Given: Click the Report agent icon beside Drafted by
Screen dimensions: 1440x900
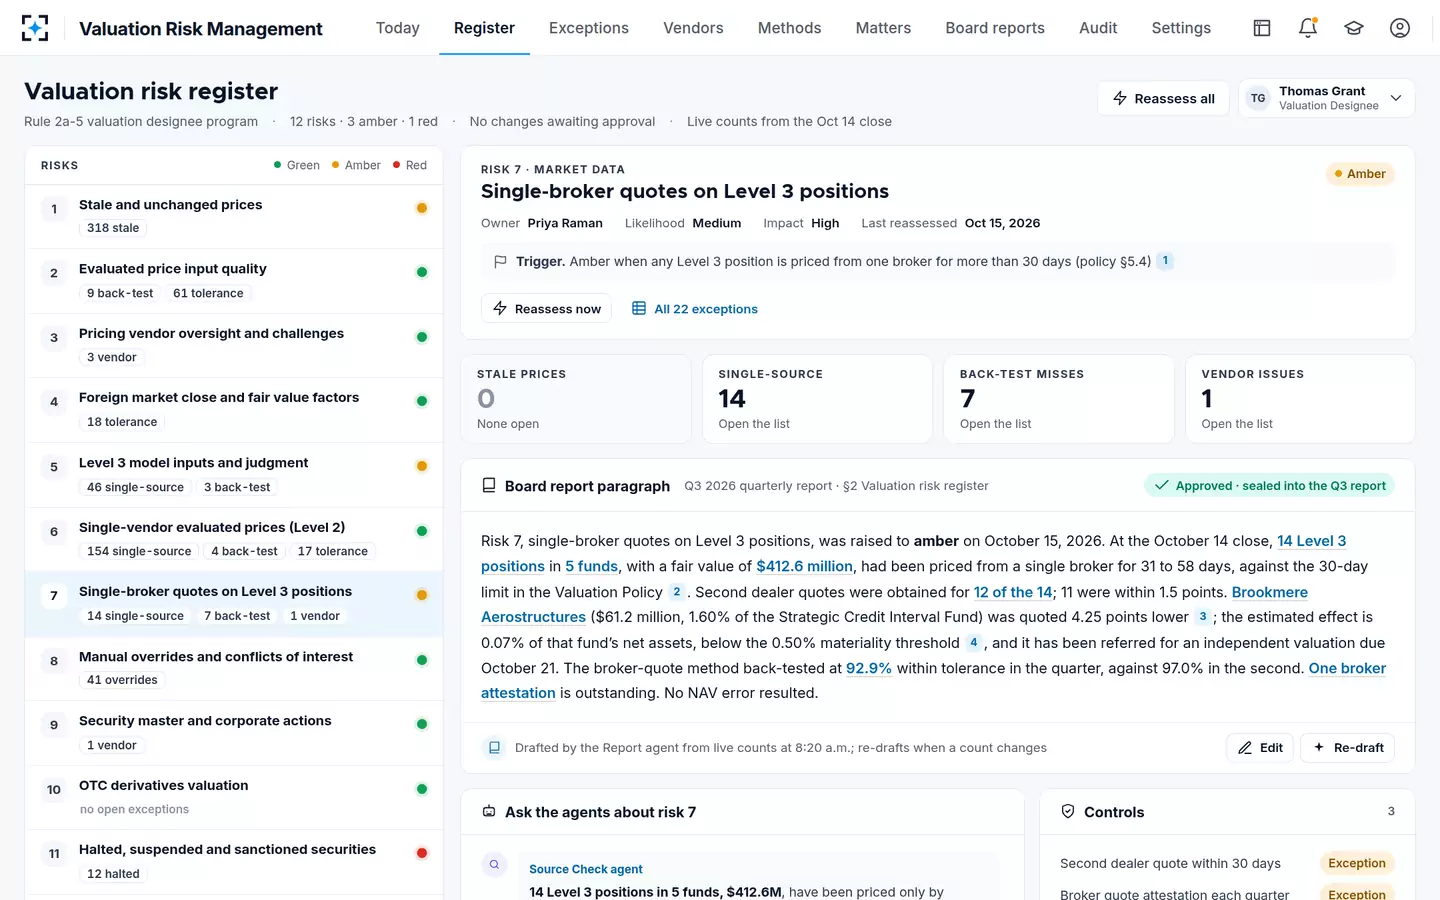Looking at the screenshot, I should point(494,748).
